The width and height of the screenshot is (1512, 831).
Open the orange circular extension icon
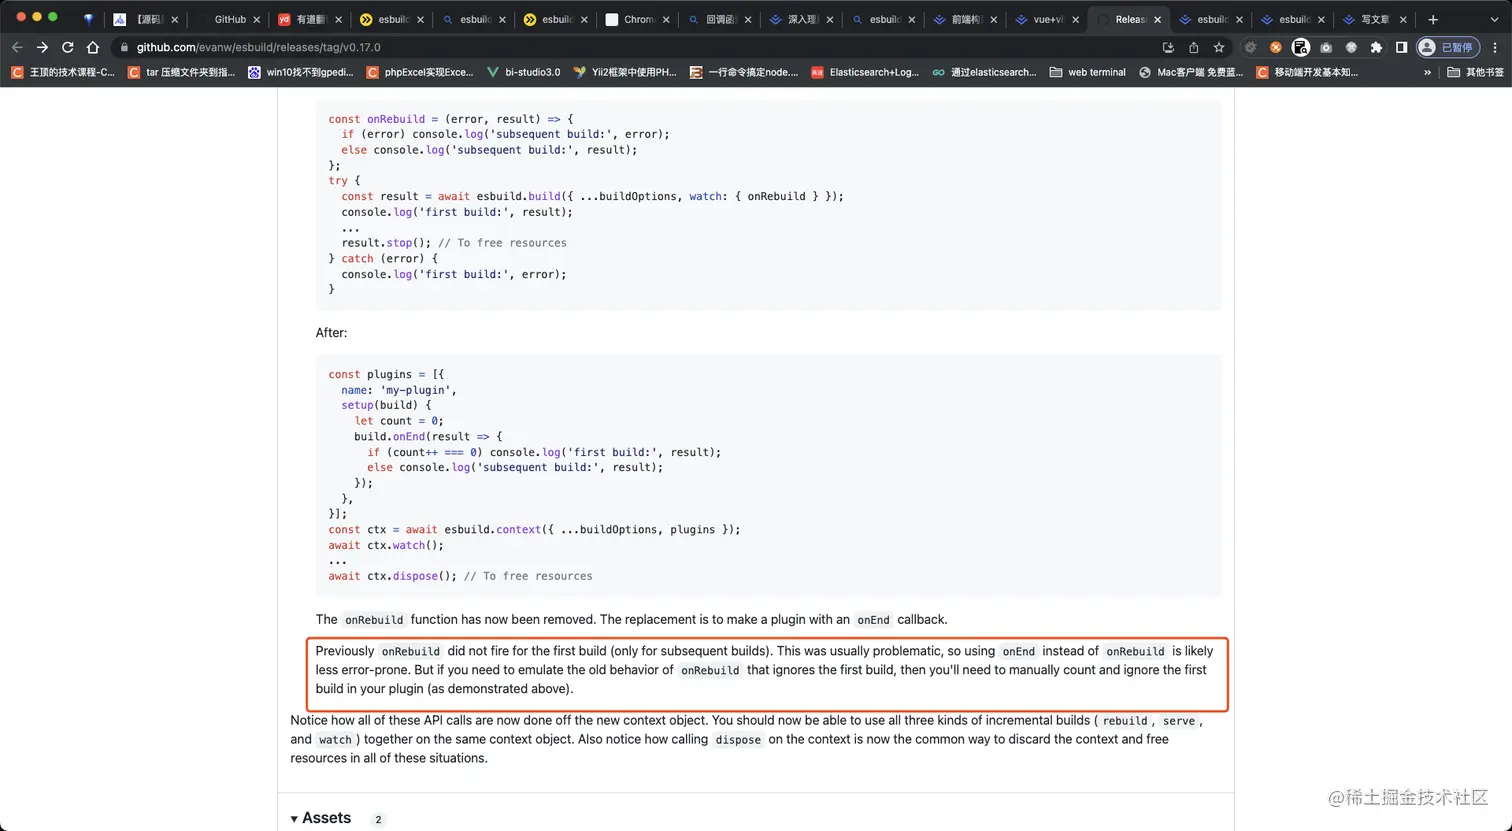[1275, 47]
